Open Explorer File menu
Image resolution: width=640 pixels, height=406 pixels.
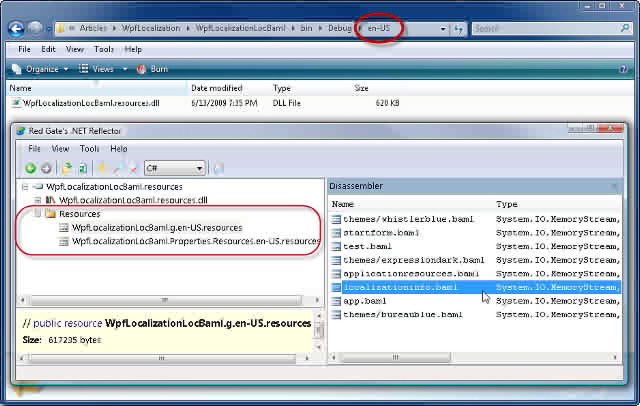[24, 49]
